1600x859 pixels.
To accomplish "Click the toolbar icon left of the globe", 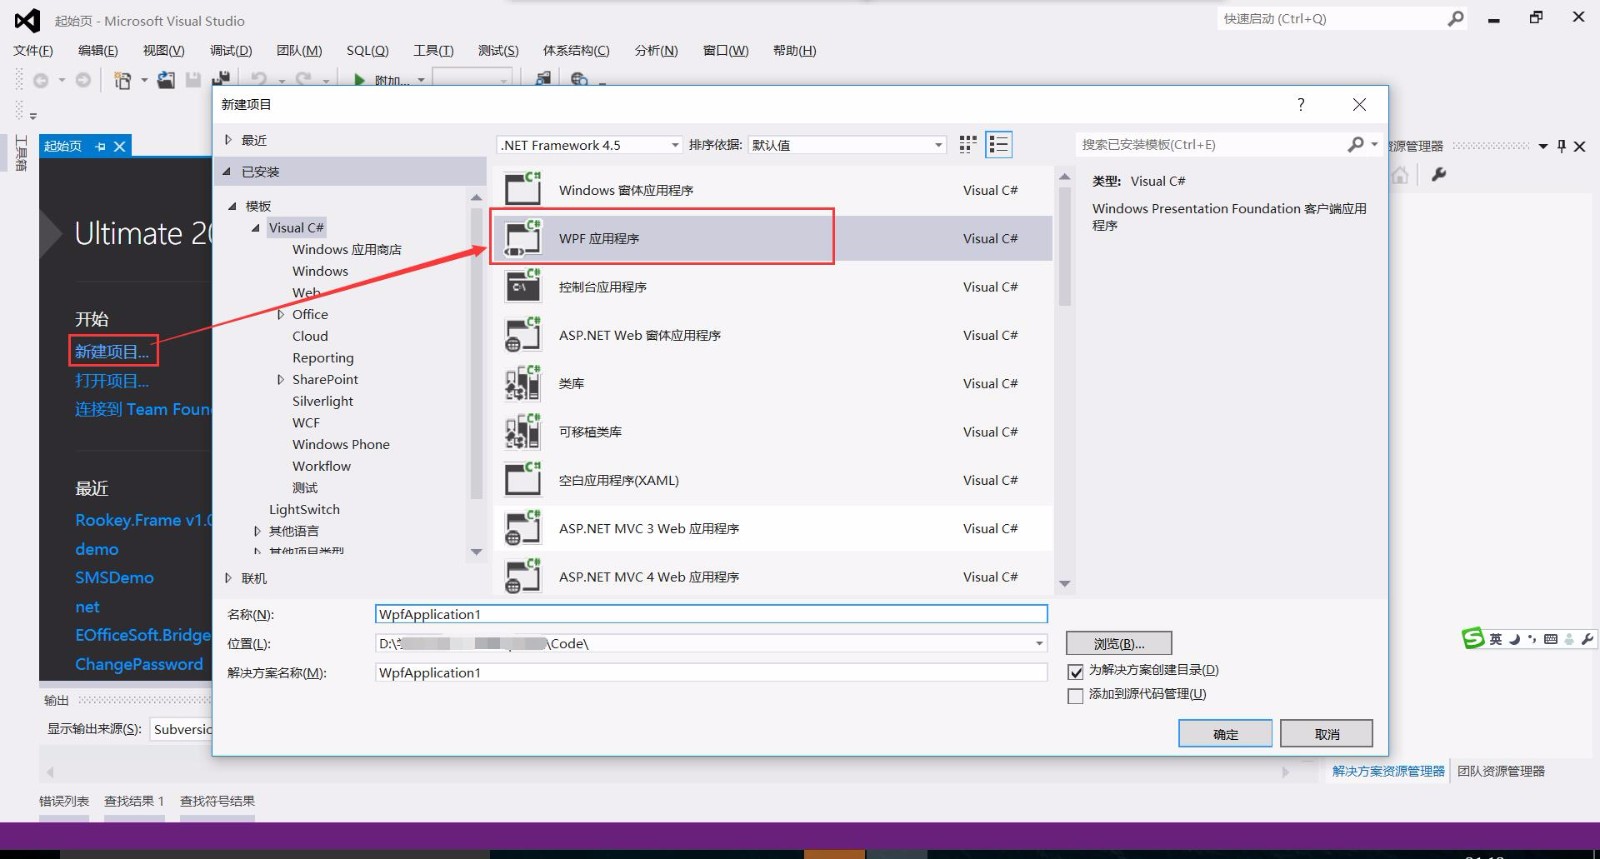I will pos(543,80).
